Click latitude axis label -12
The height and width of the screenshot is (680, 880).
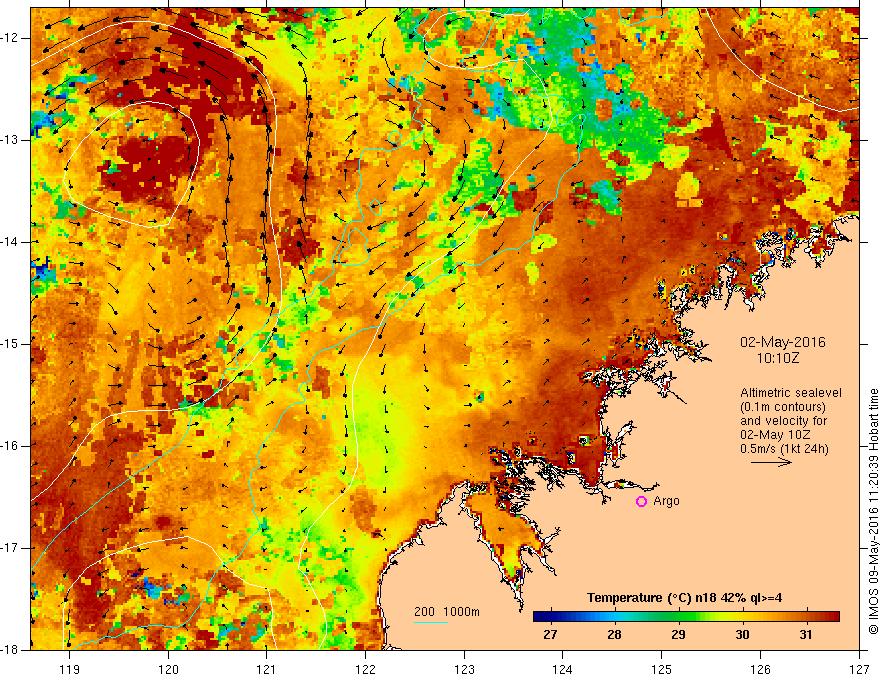pyautogui.click(x=11, y=38)
